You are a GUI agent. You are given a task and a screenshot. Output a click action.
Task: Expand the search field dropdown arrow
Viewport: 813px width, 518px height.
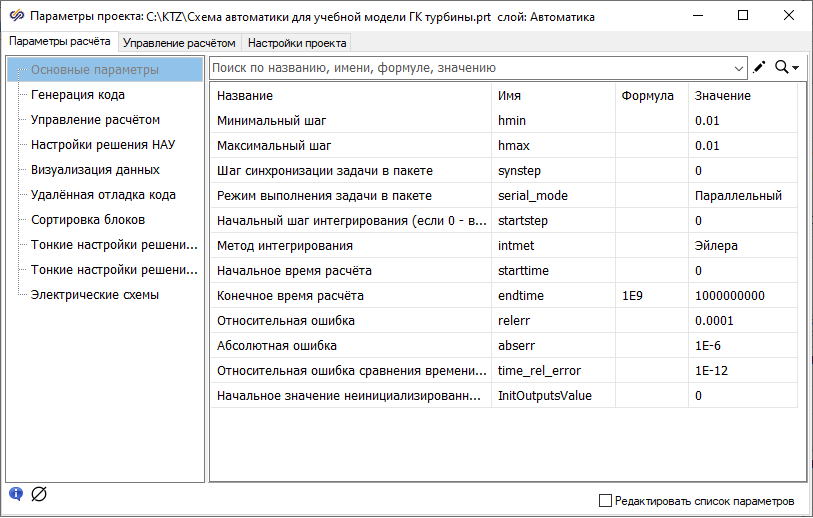pyautogui.click(x=739, y=68)
